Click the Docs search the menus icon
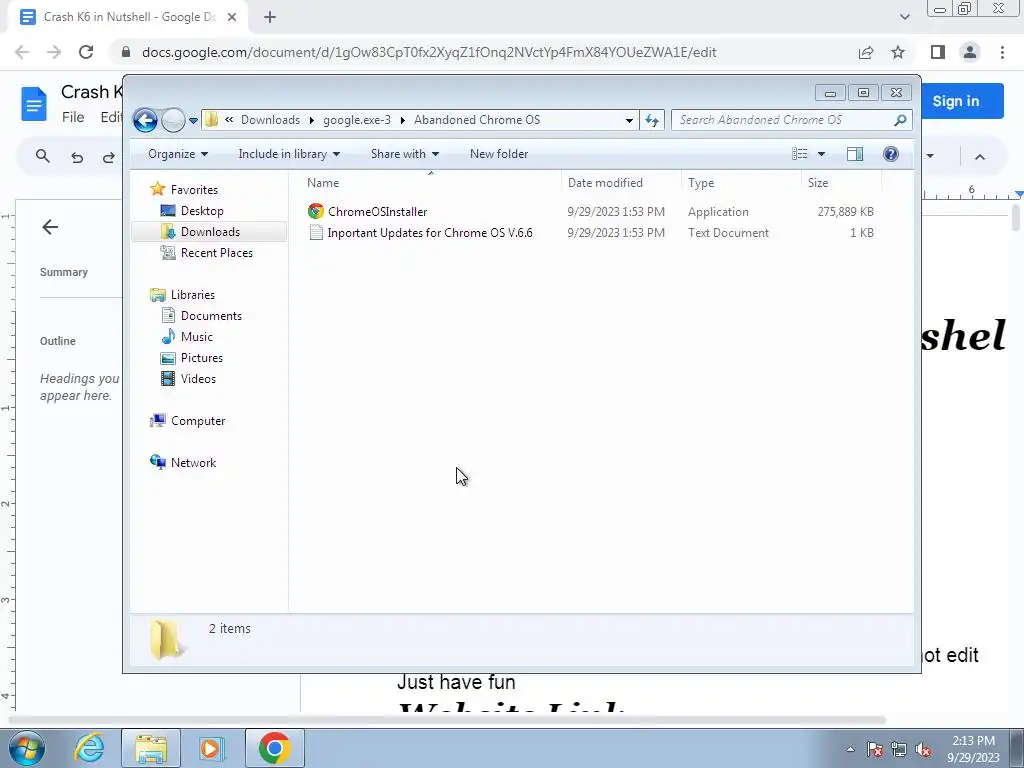This screenshot has height=768, width=1024. click(x=42, y=156)
